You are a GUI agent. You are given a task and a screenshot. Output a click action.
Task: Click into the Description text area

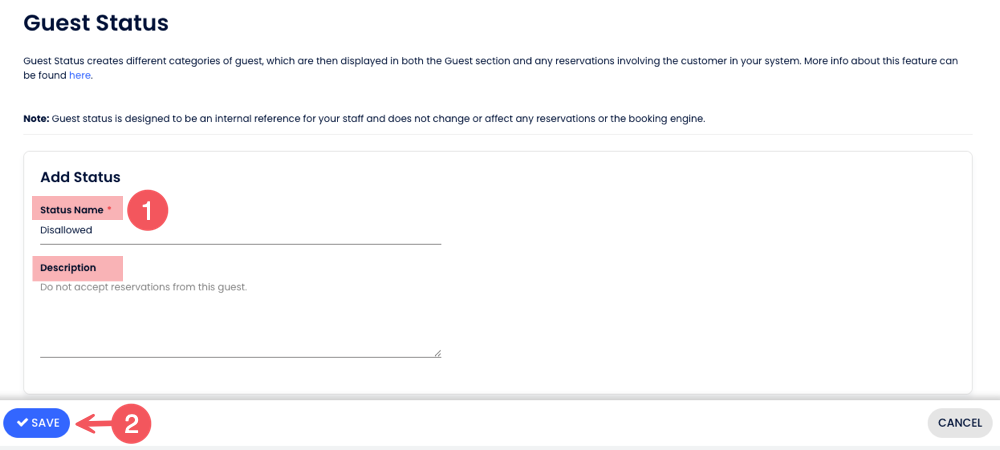(x=240, y=320)
